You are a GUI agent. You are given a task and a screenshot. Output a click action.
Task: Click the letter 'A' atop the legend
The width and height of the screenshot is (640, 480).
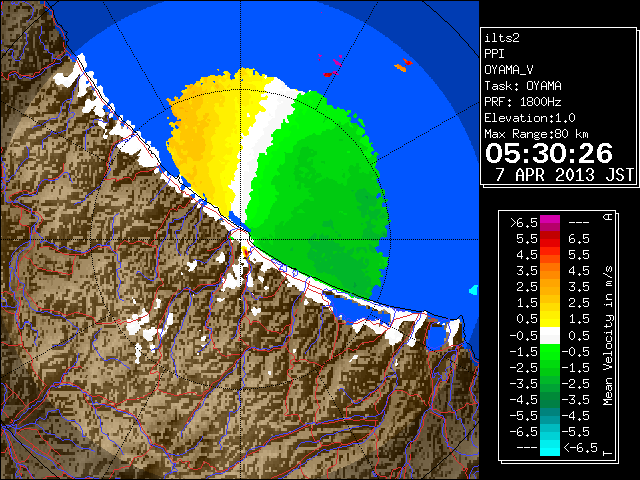tap(608, 216)
